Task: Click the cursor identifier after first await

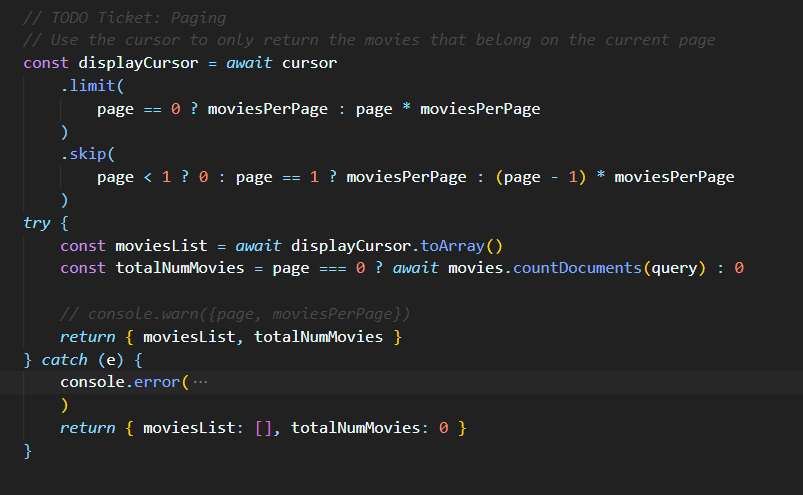Action: click(309, 62)
